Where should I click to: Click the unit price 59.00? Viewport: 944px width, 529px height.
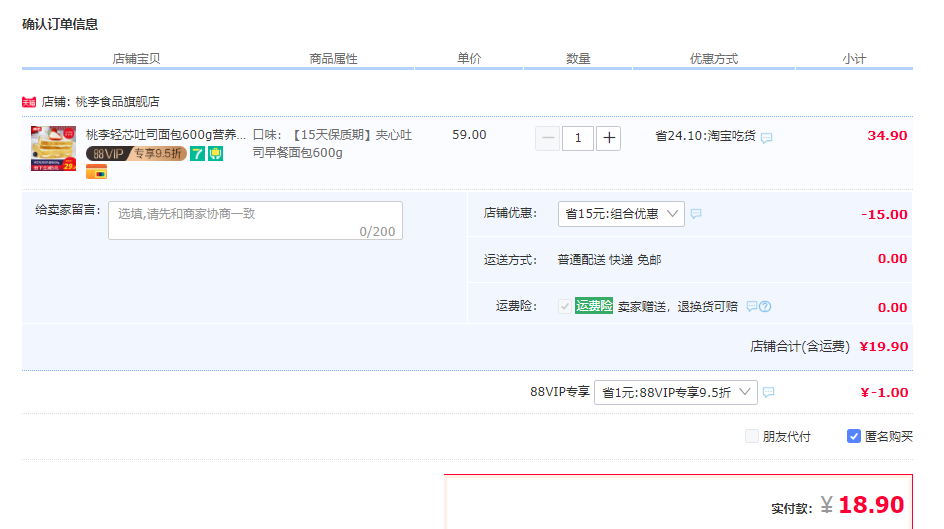(x=469, y=135)
